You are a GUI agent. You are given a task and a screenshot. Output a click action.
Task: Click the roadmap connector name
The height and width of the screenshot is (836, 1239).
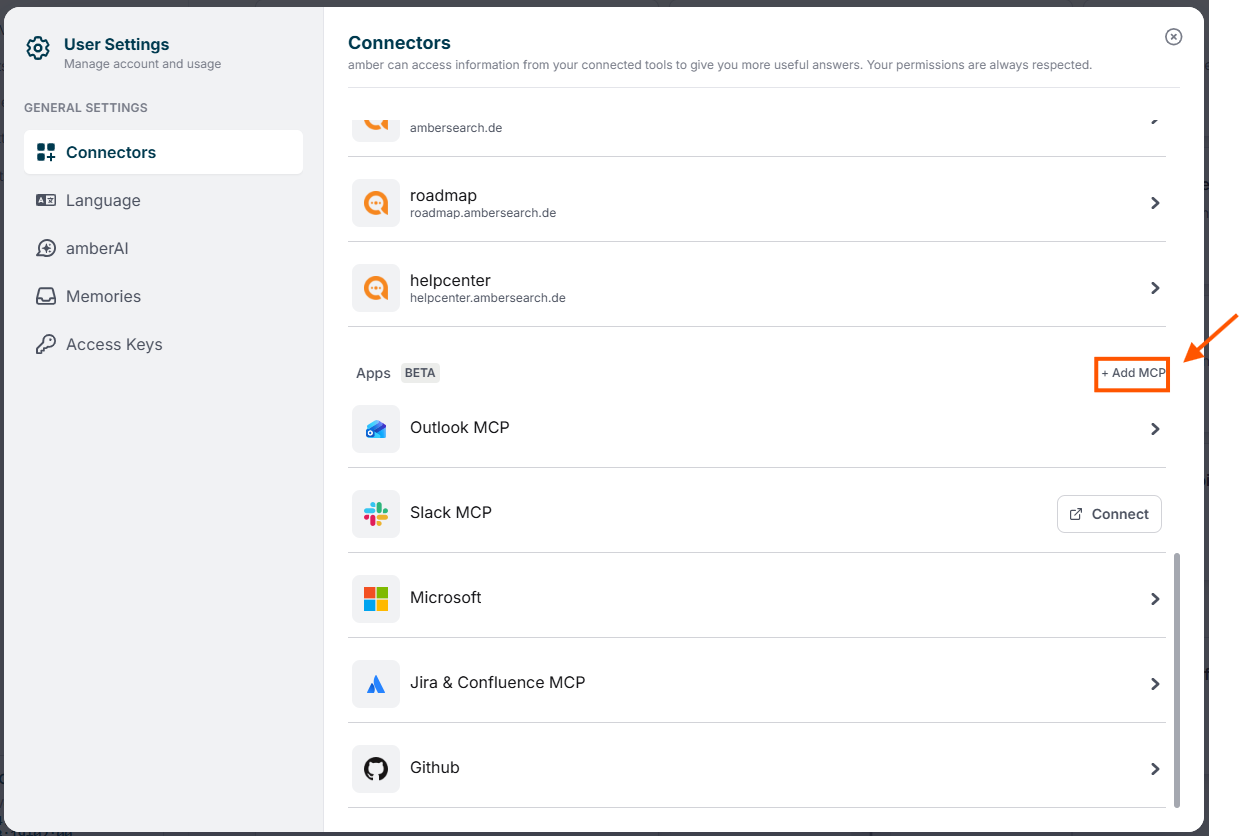coord(443,195)
